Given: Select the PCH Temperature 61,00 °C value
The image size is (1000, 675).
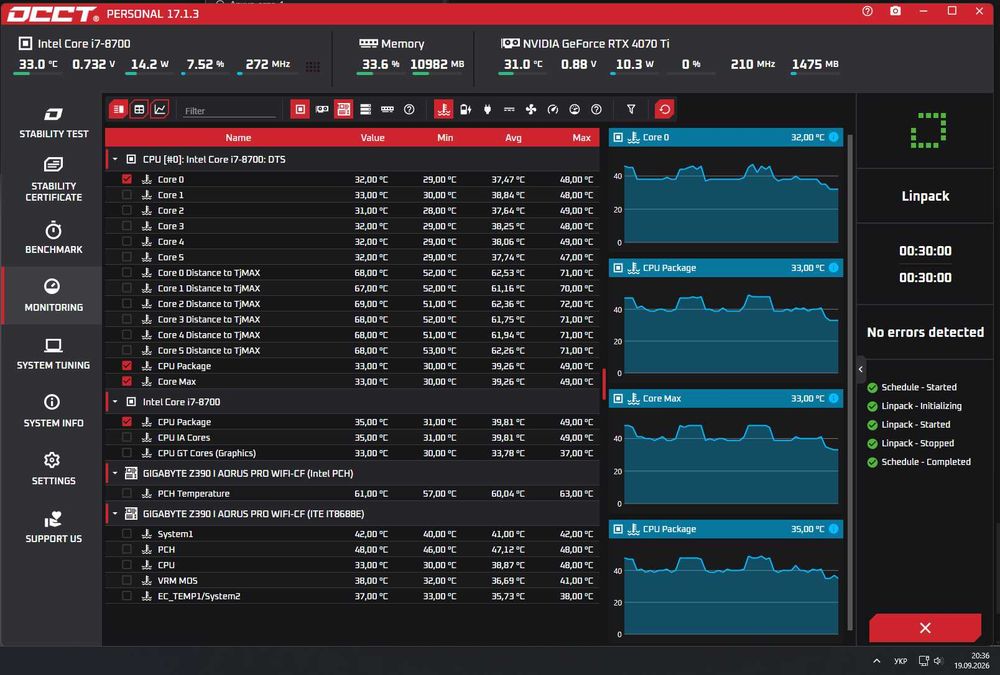Looking at the screenshot, I should pos(371,493).
